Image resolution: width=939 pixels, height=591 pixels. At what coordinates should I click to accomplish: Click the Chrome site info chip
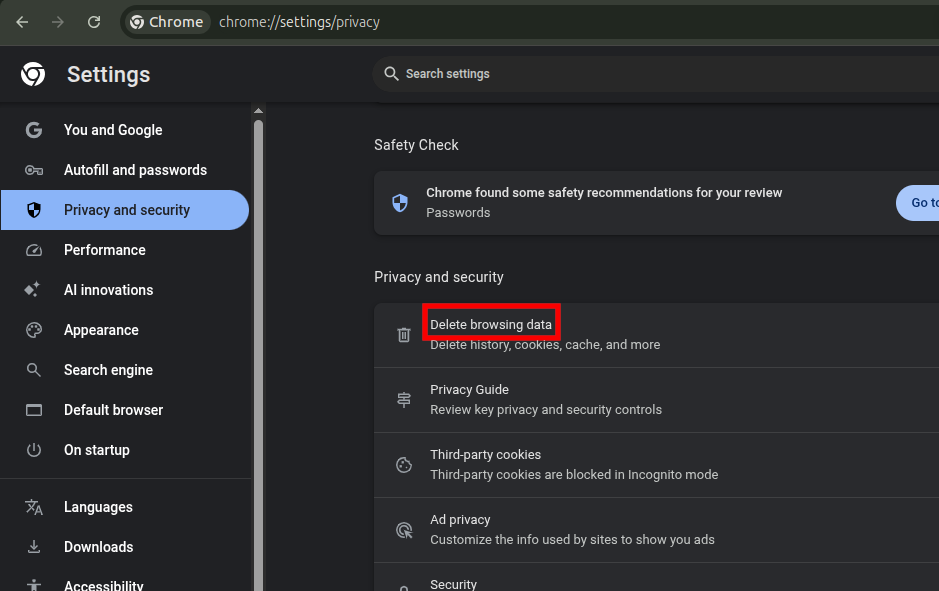click(x=167, y=22)
